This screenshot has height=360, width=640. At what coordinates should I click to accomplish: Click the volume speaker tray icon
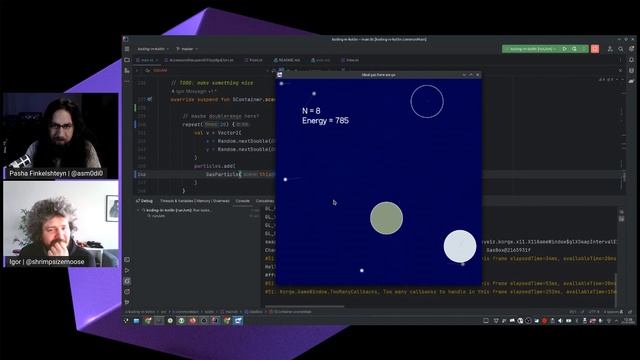[560, 321]
